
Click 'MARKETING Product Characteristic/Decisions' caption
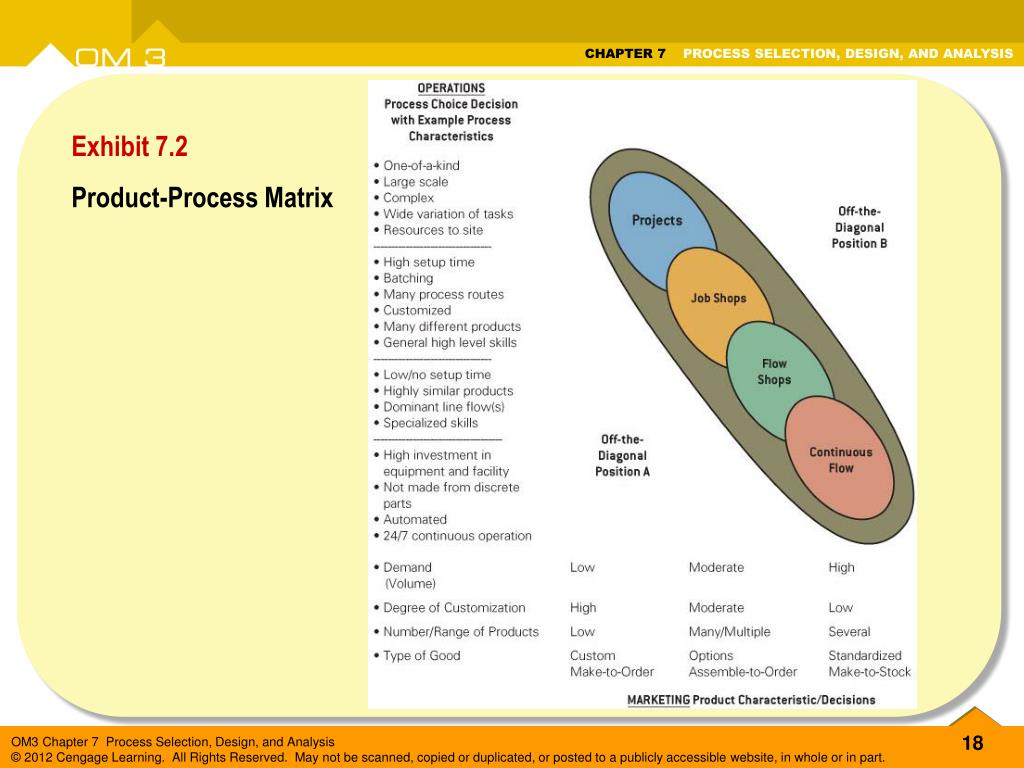point(751,699)
